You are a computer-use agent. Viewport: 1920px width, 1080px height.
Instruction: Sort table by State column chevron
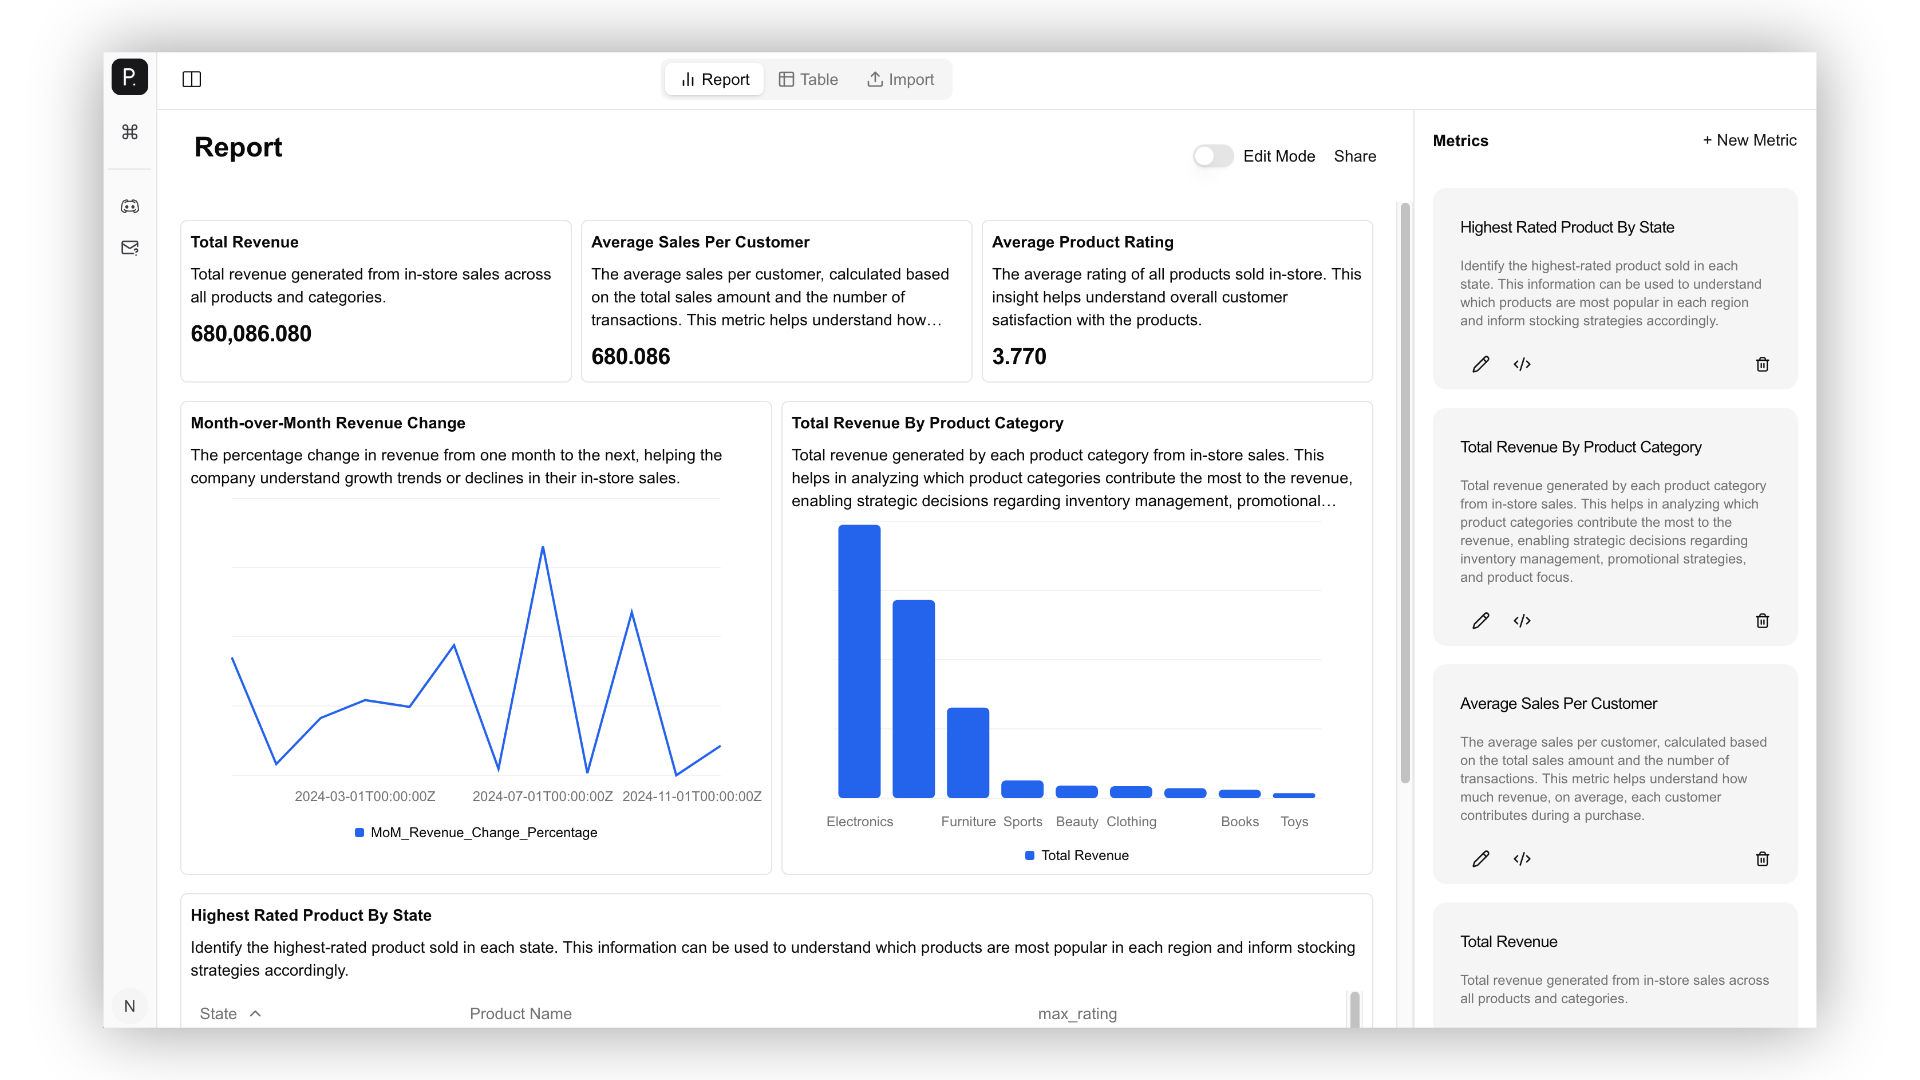coord(256,1014)
